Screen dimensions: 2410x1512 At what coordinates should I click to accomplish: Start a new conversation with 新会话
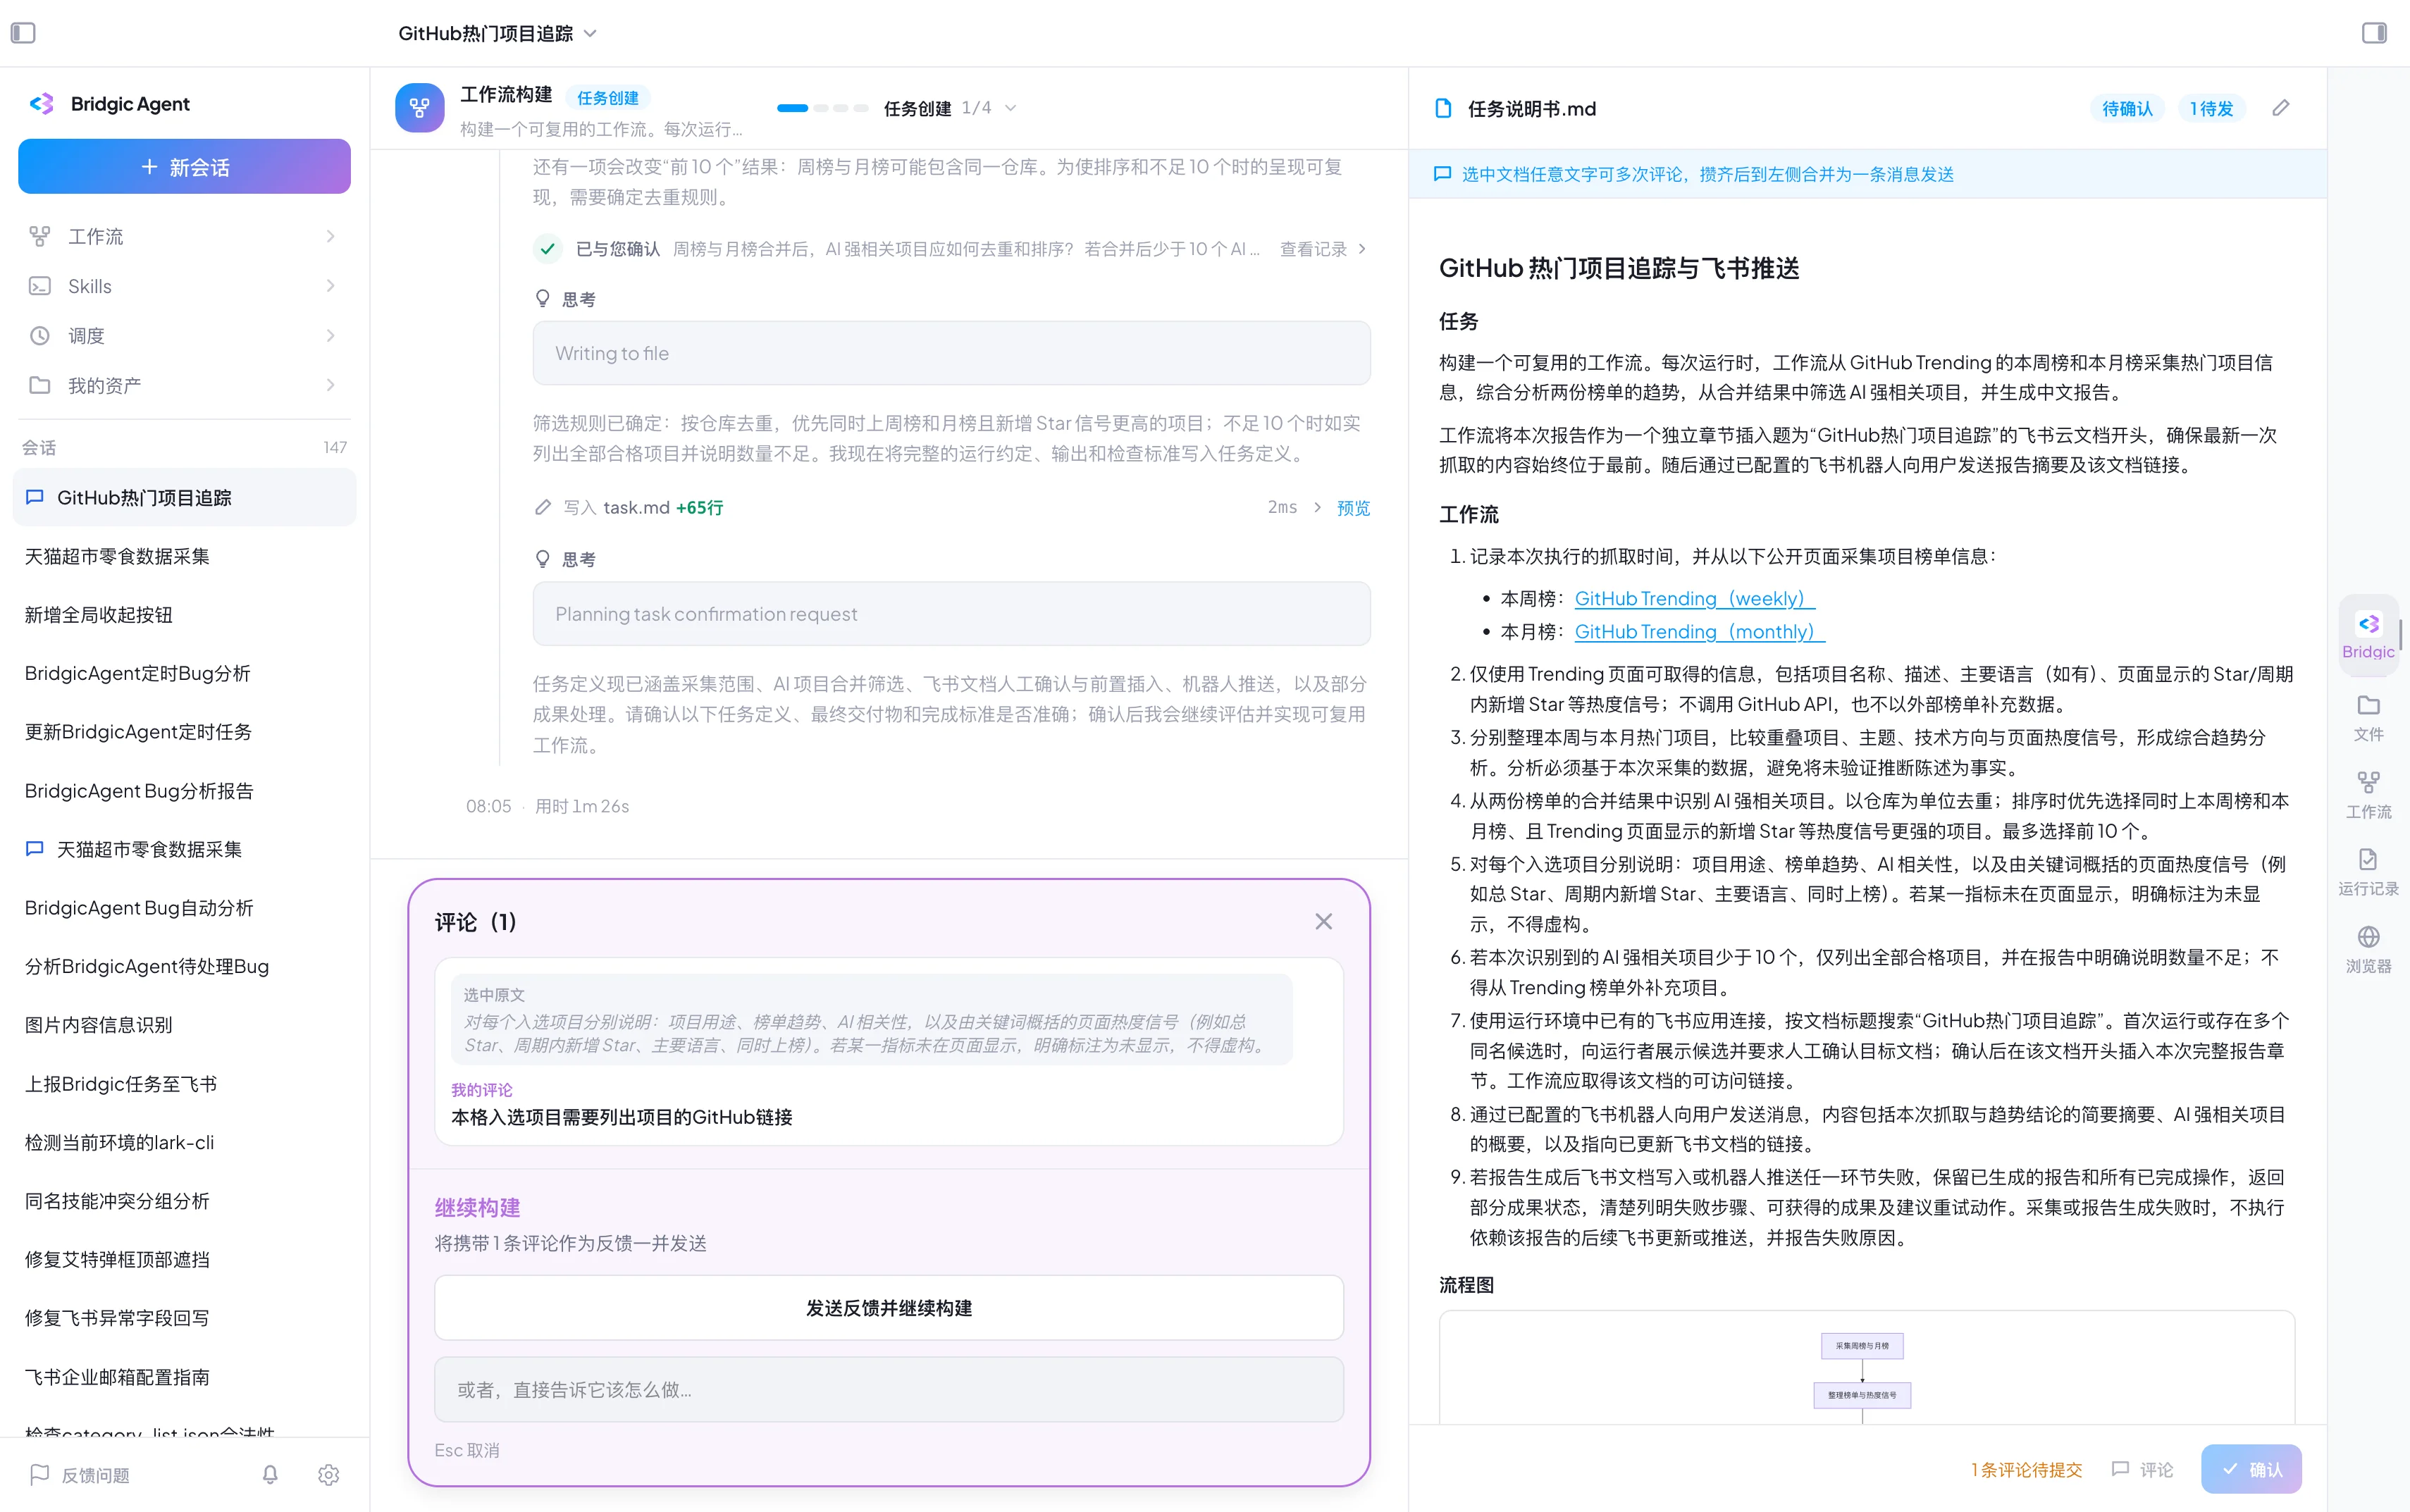tap(184, 166)
